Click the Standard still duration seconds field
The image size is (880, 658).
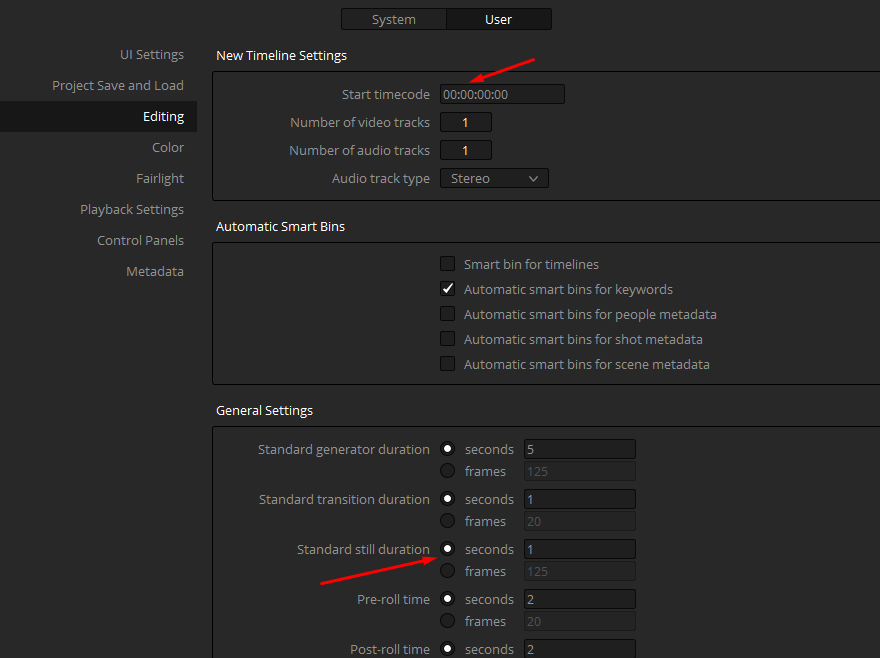pyautogui.click(x=580, y=549)
